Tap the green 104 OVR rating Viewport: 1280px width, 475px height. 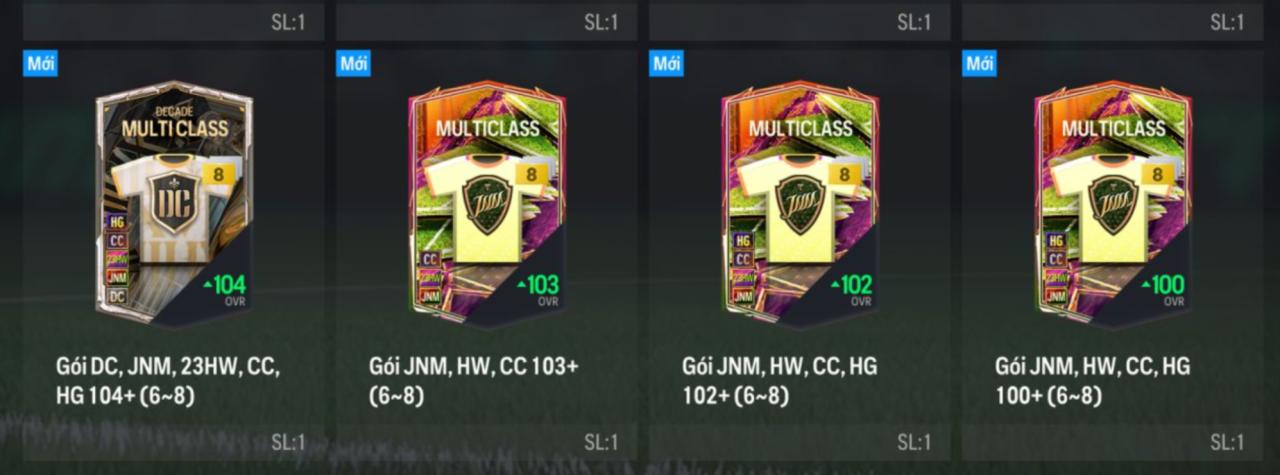224,285
